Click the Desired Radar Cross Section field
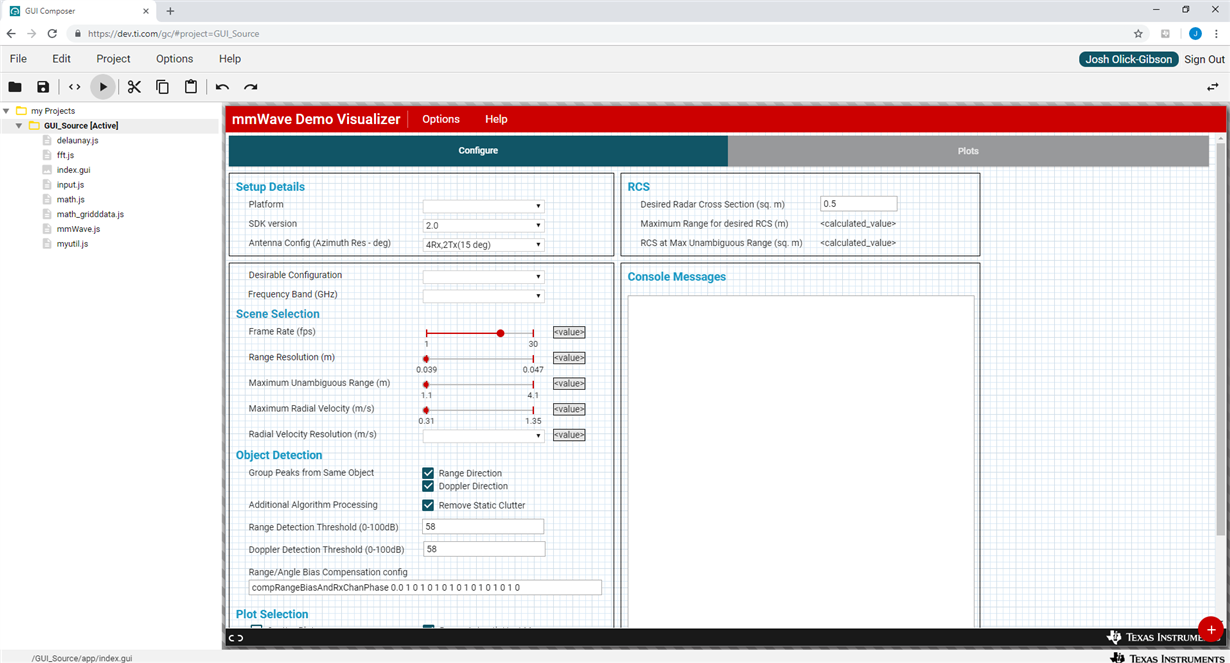Image resolution: width=1230 pixels, height=663 pixels. tap(858, 204)
